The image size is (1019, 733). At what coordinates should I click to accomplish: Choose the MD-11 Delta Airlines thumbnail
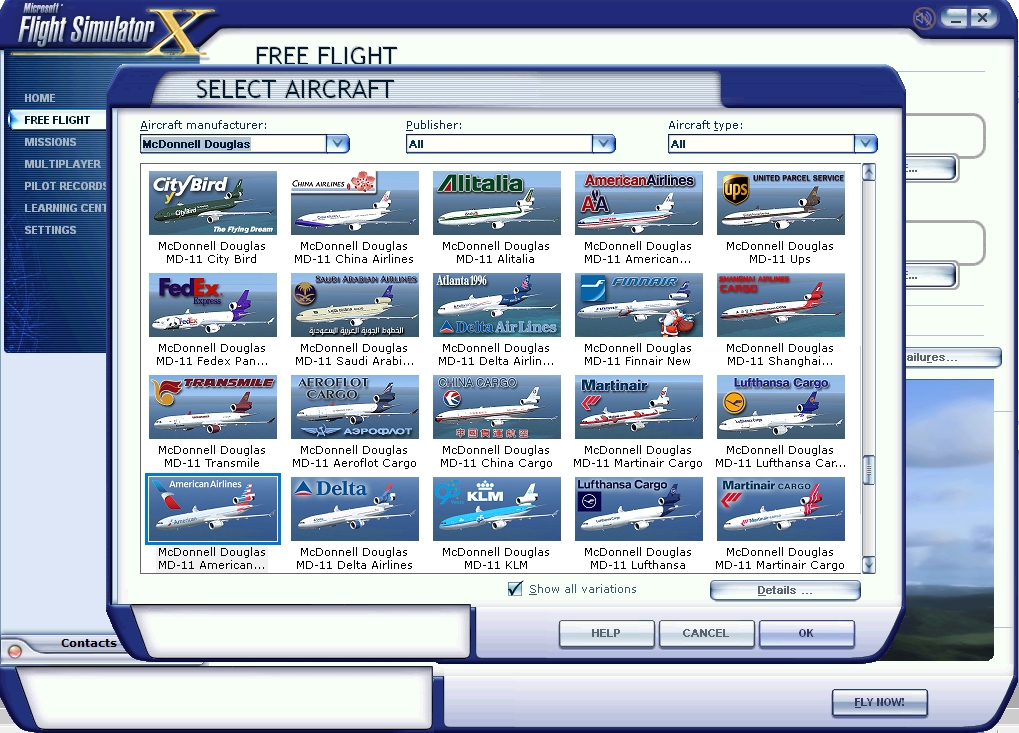(354, 509)
